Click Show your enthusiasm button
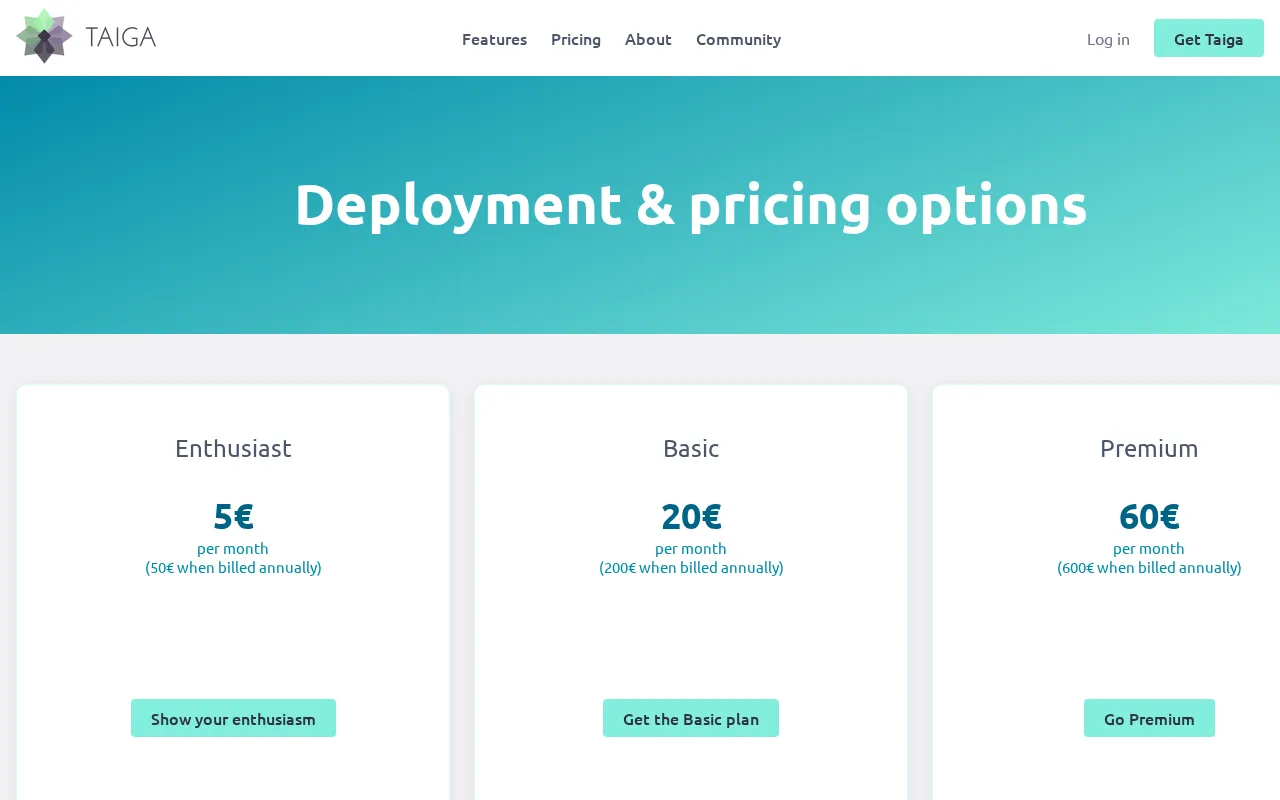1280x800 pixels. pos(233,718)
